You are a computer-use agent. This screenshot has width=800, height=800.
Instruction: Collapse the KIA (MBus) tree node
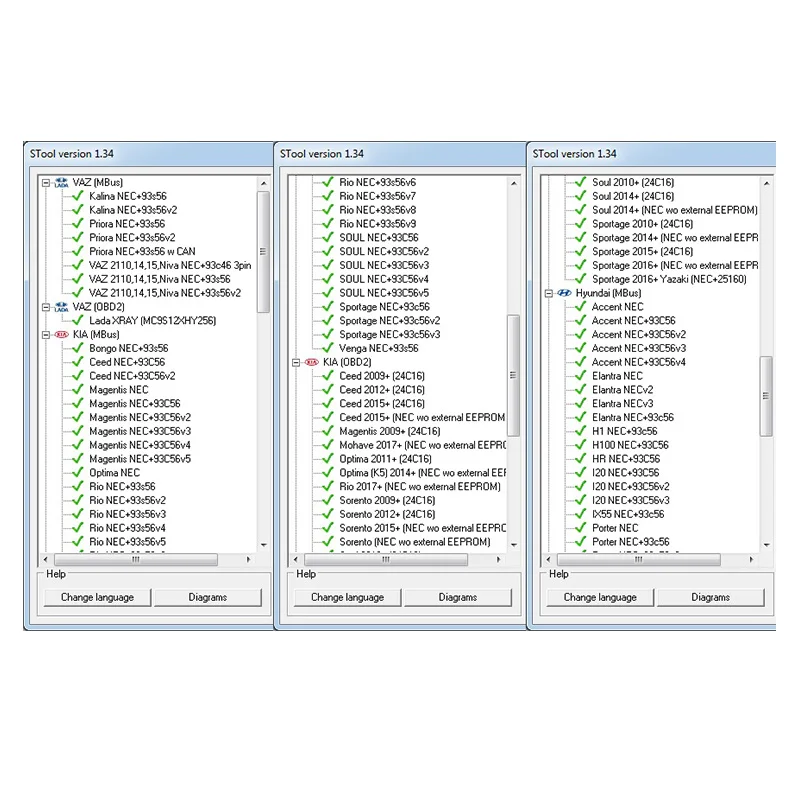pos(46,335)
